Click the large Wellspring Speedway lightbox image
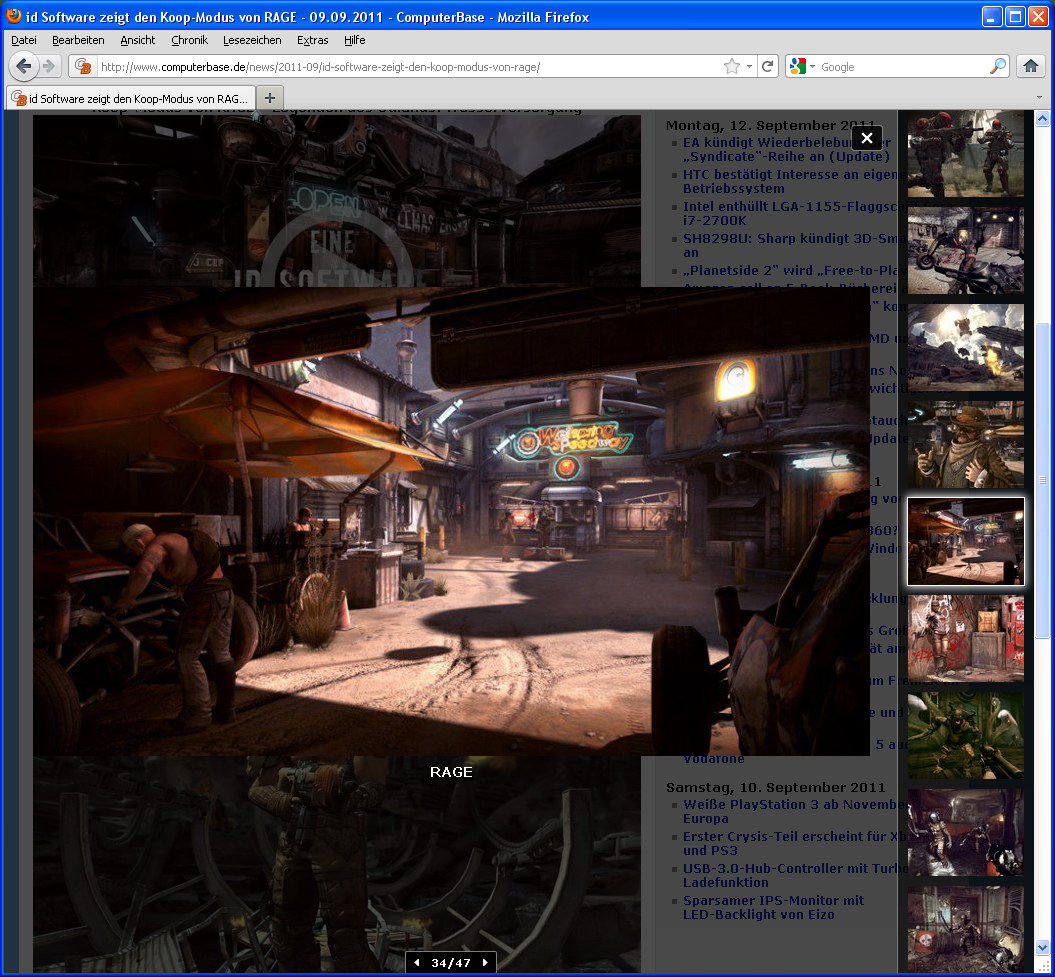The image size is (1055, 977). pyautogui.click(x=451, y=521)
